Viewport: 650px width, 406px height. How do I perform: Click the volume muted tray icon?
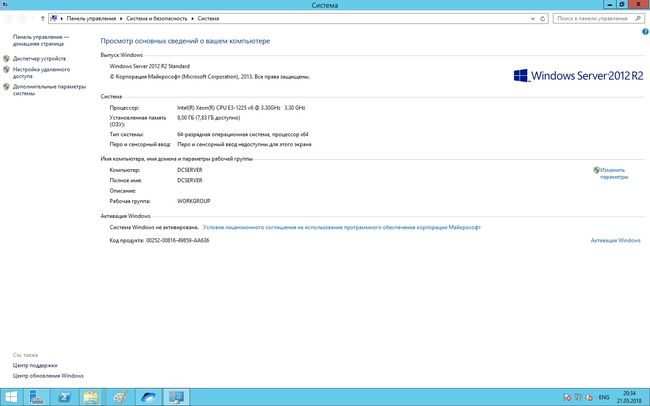588,397
